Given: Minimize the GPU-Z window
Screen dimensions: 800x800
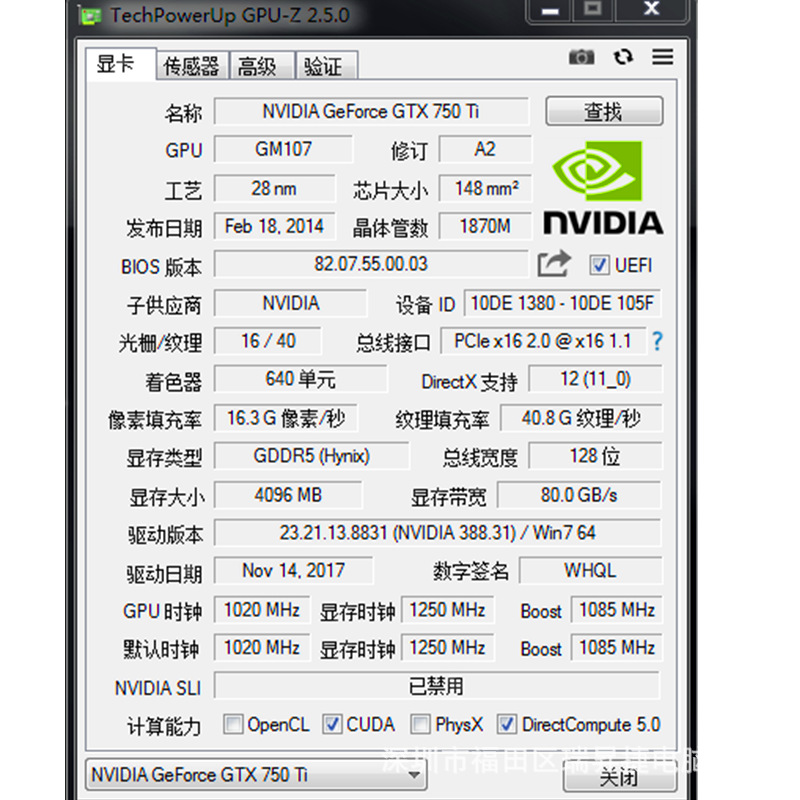Looking at the screenshot, I should [x=550, y=11].
